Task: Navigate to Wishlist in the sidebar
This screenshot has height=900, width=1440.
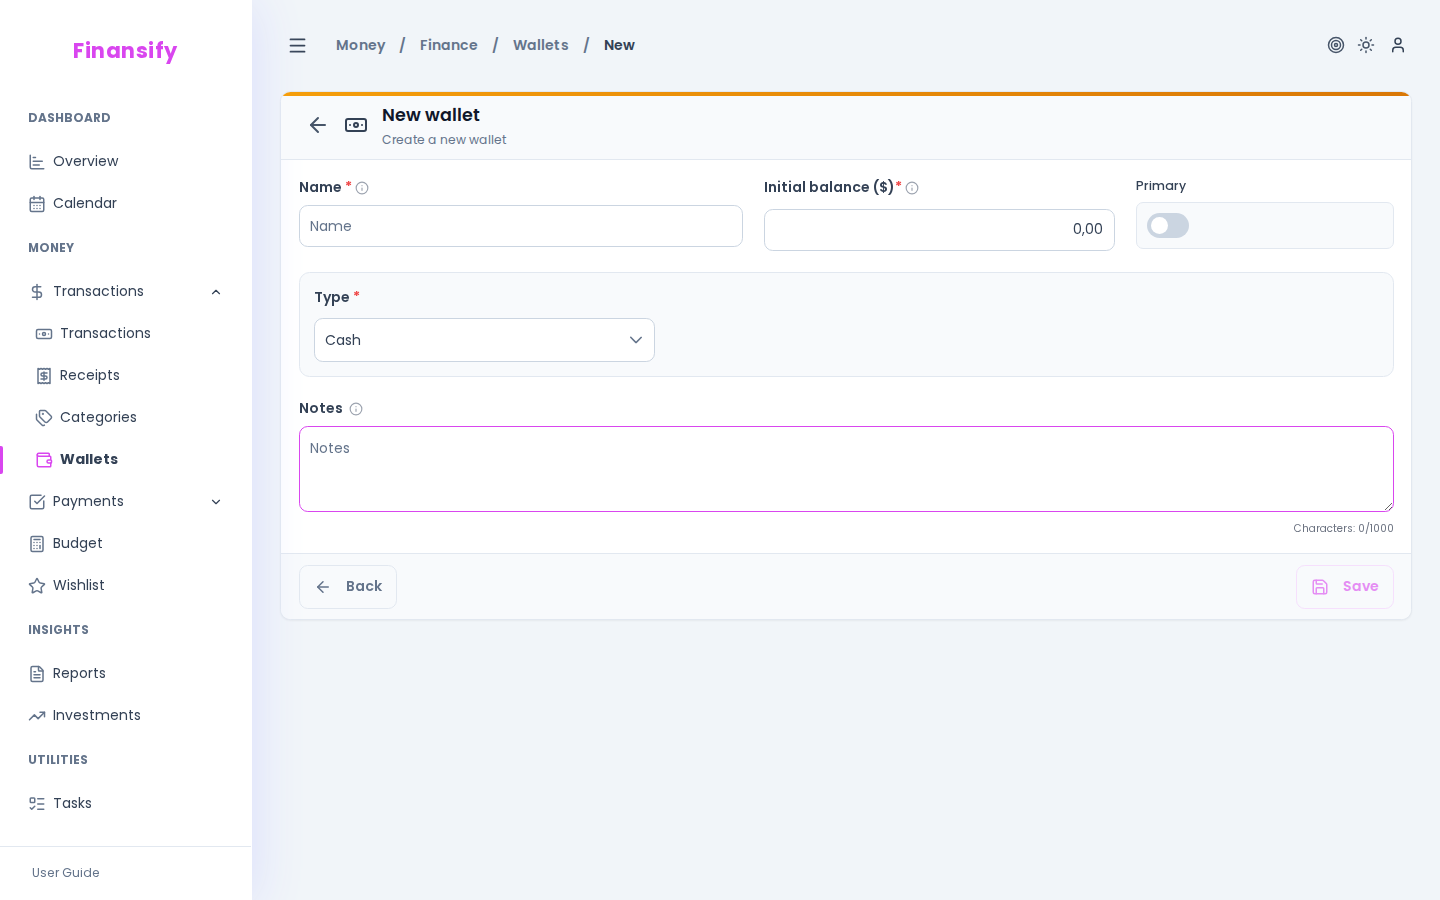Action: (x=79, y=585)
